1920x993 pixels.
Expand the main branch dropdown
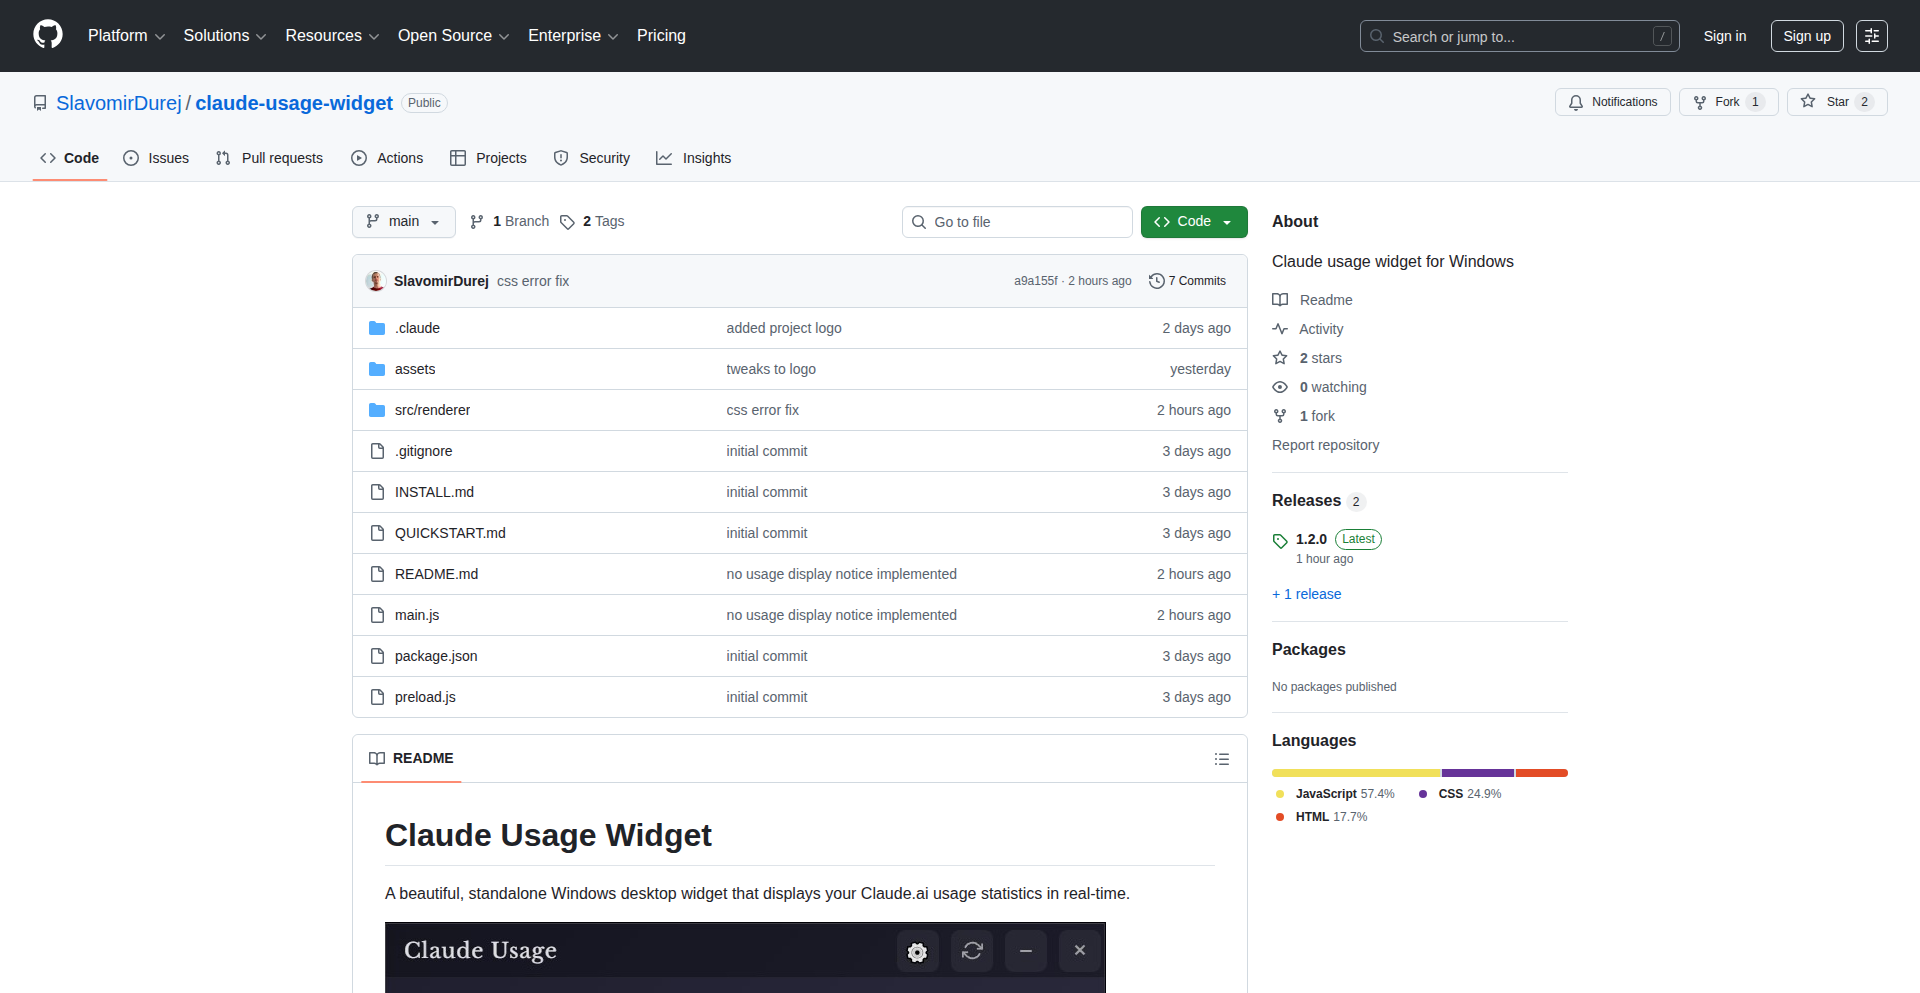pyautogui.click(x=403, y=222)
